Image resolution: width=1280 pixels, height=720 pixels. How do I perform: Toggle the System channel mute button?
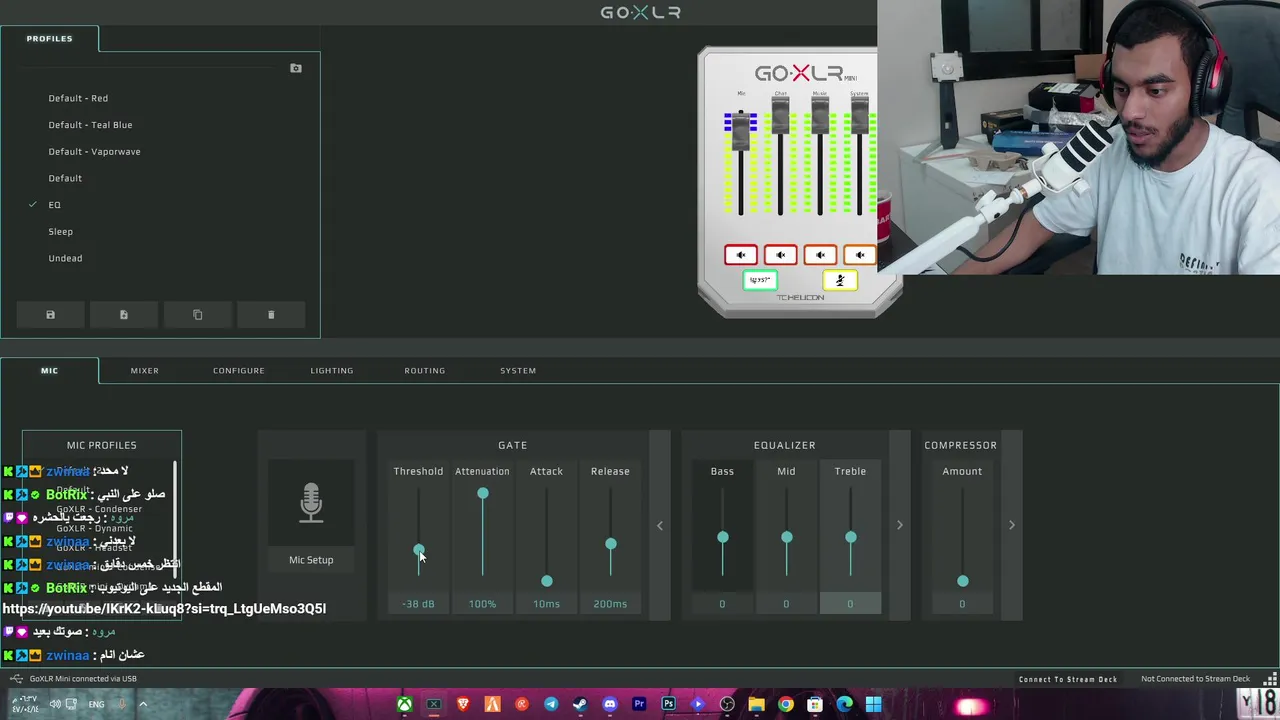859,255
